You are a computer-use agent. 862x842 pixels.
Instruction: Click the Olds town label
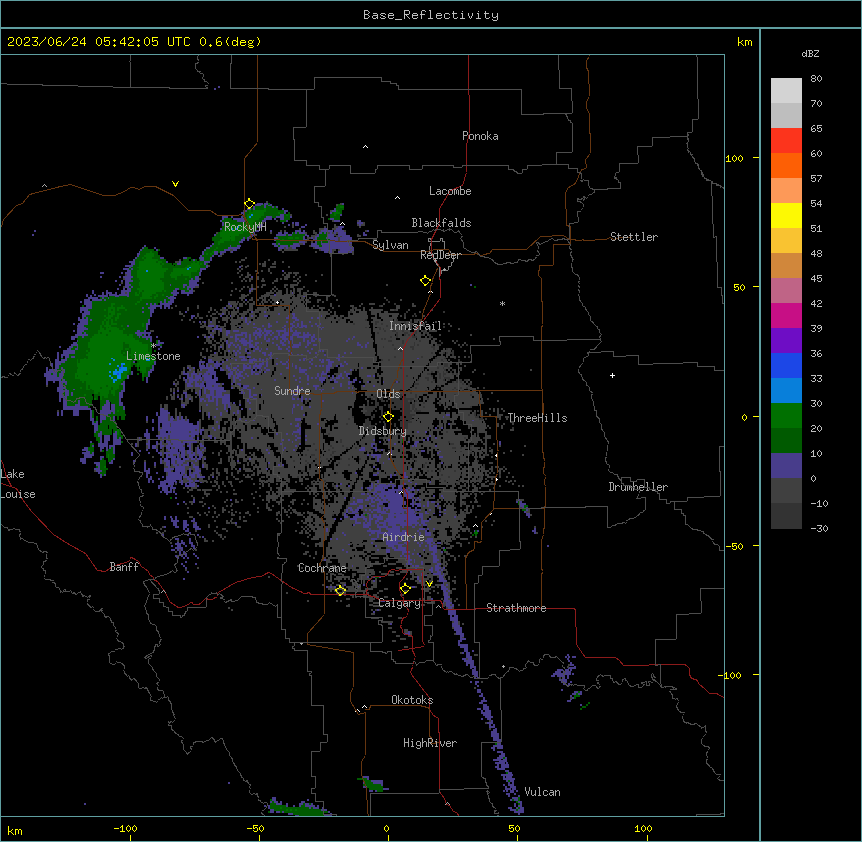[388, 394]
